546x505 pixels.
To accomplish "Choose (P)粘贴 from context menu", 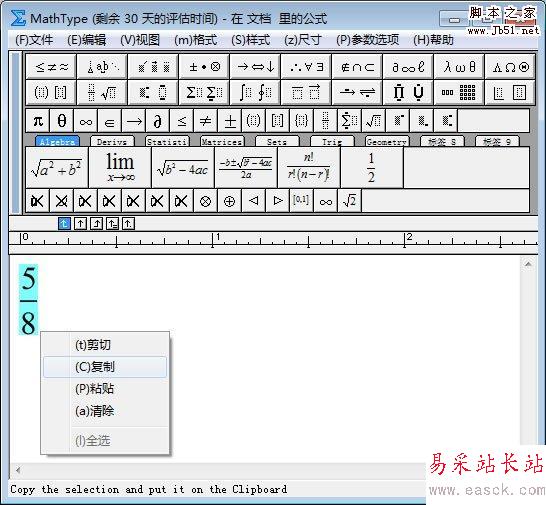I will 105,389.
